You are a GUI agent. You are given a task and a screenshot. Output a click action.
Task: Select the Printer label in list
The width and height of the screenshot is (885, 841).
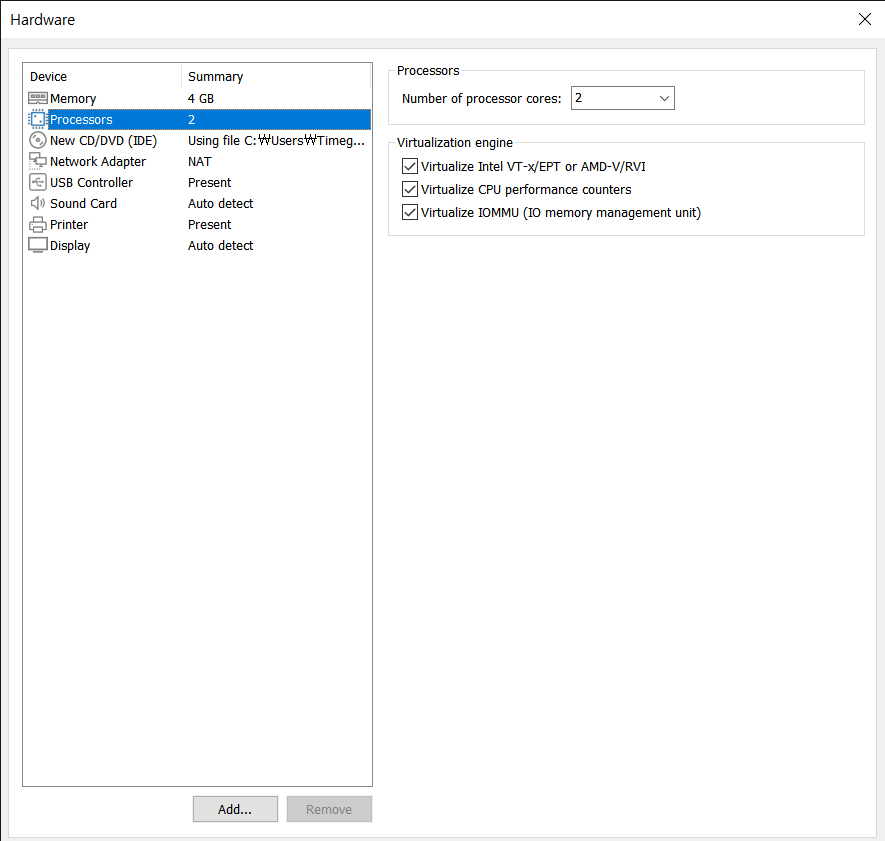pos(69,225)
